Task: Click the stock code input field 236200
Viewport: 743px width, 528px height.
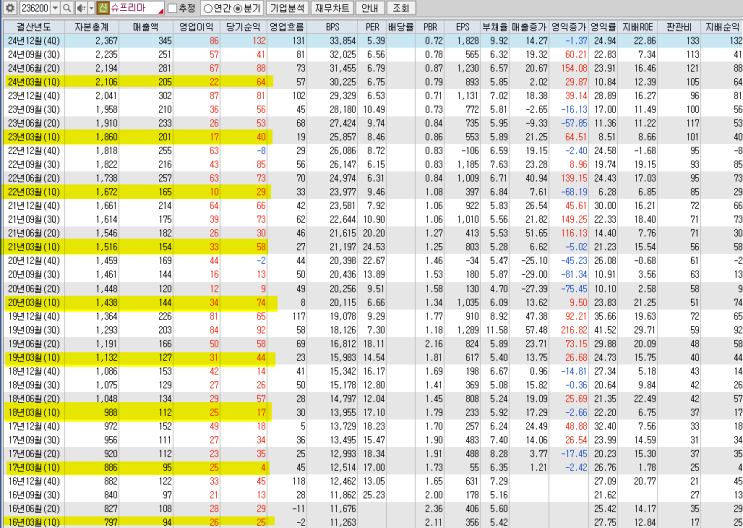Action: pos(35,8)
